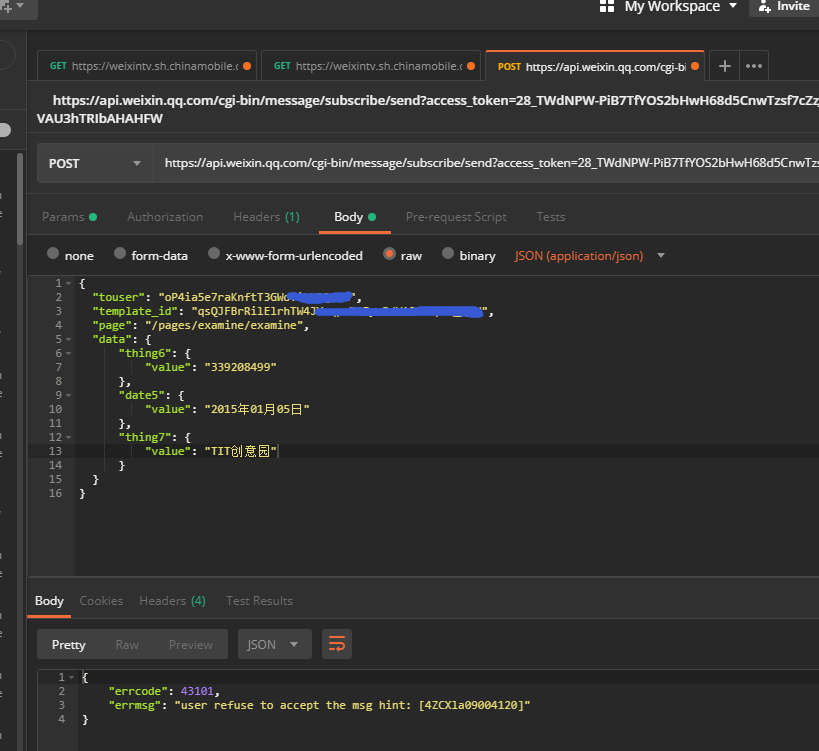
Task: Open the Pre-request Script tab
Action: [456, 217]
